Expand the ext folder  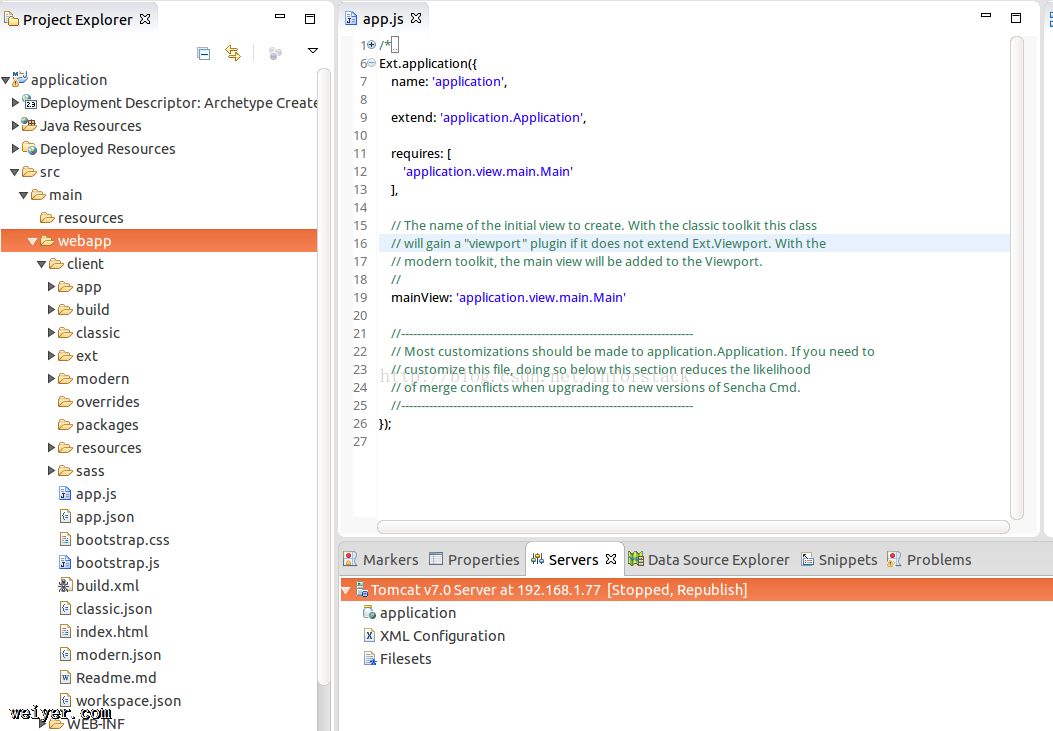click(52, 355)
